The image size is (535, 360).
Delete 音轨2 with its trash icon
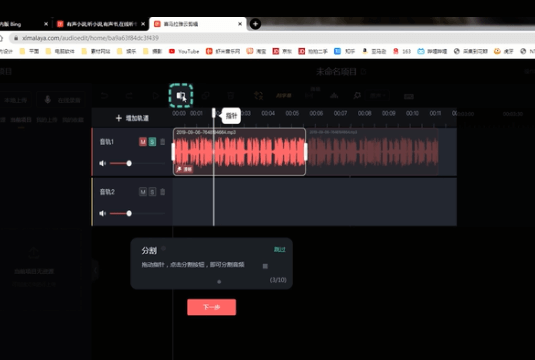pyautogui.click(x=162, y=192)
